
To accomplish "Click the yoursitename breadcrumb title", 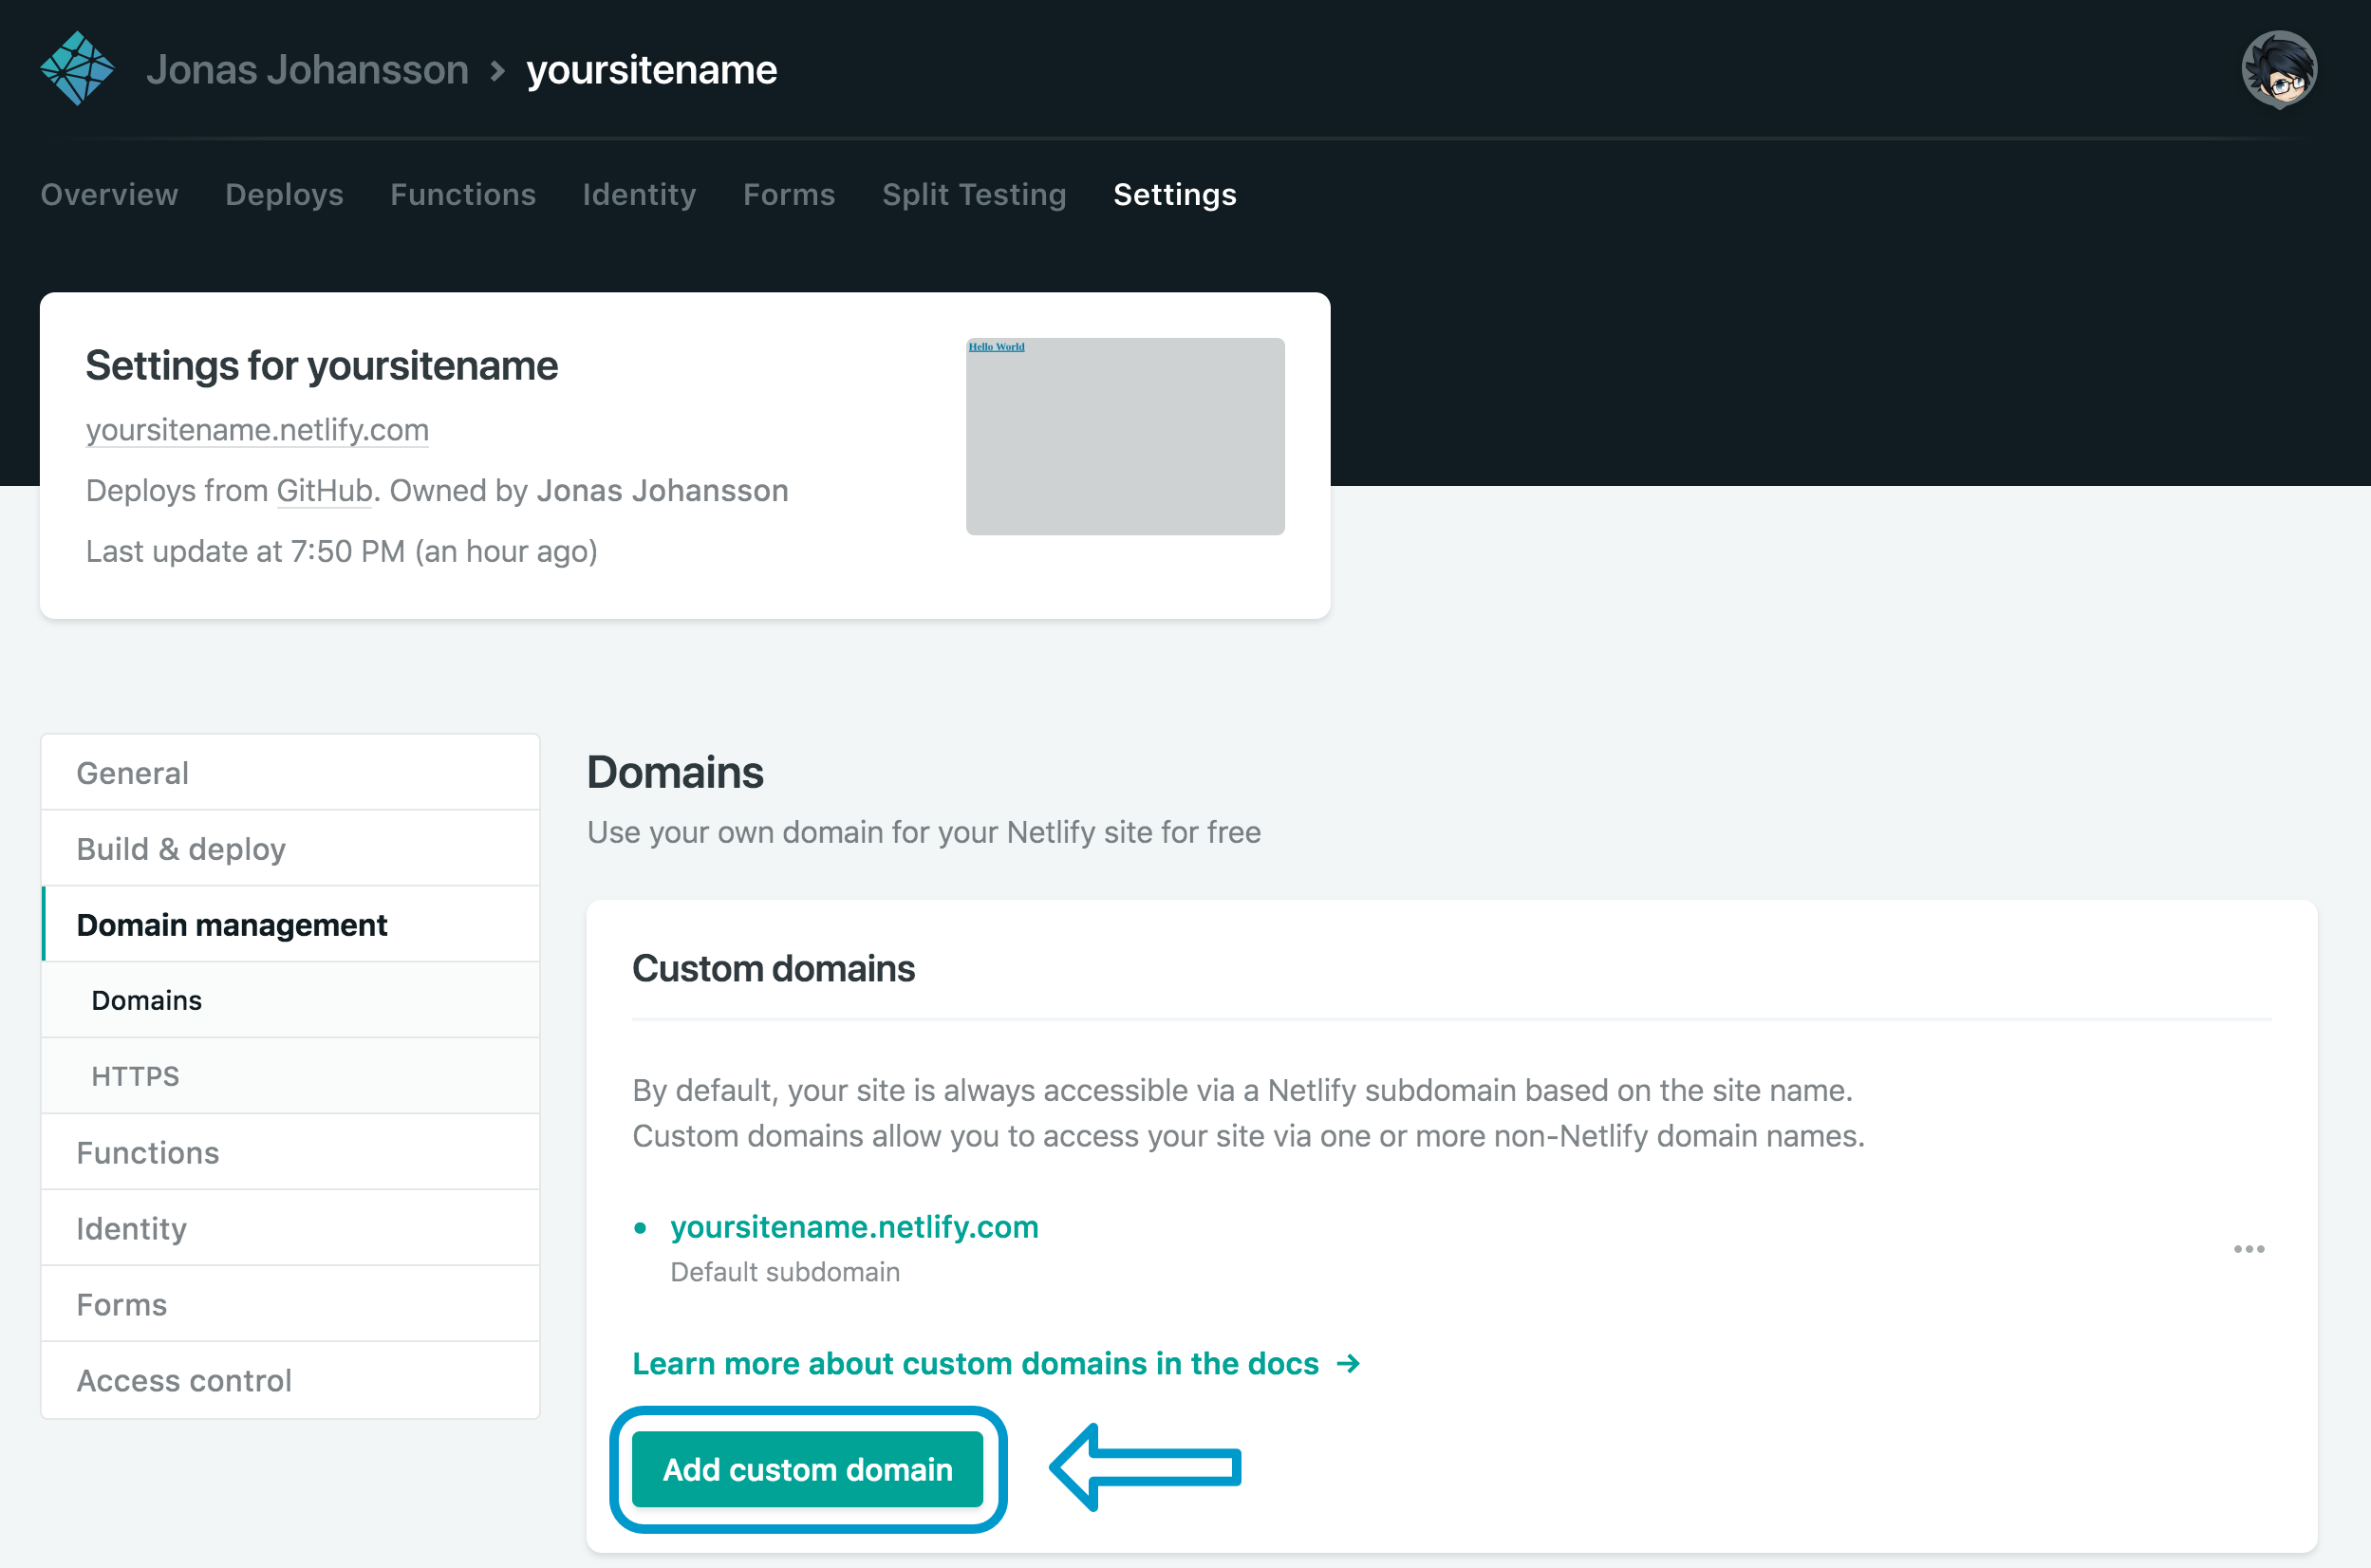I will coord(652,70).
